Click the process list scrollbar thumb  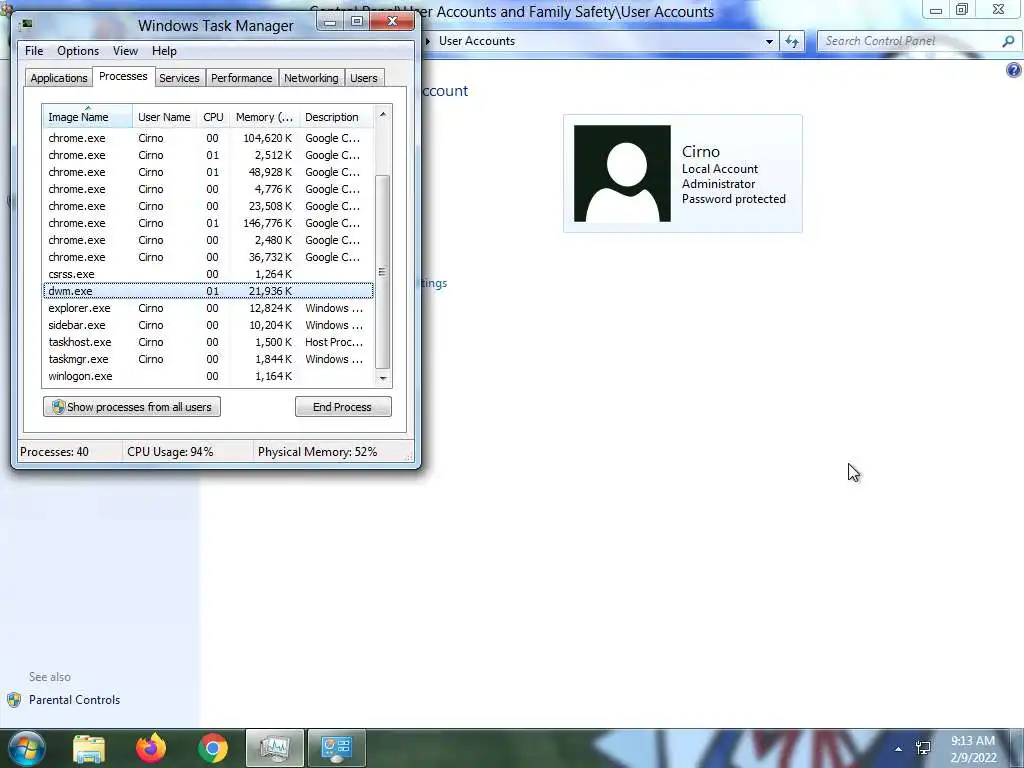(x=383, y=272)
